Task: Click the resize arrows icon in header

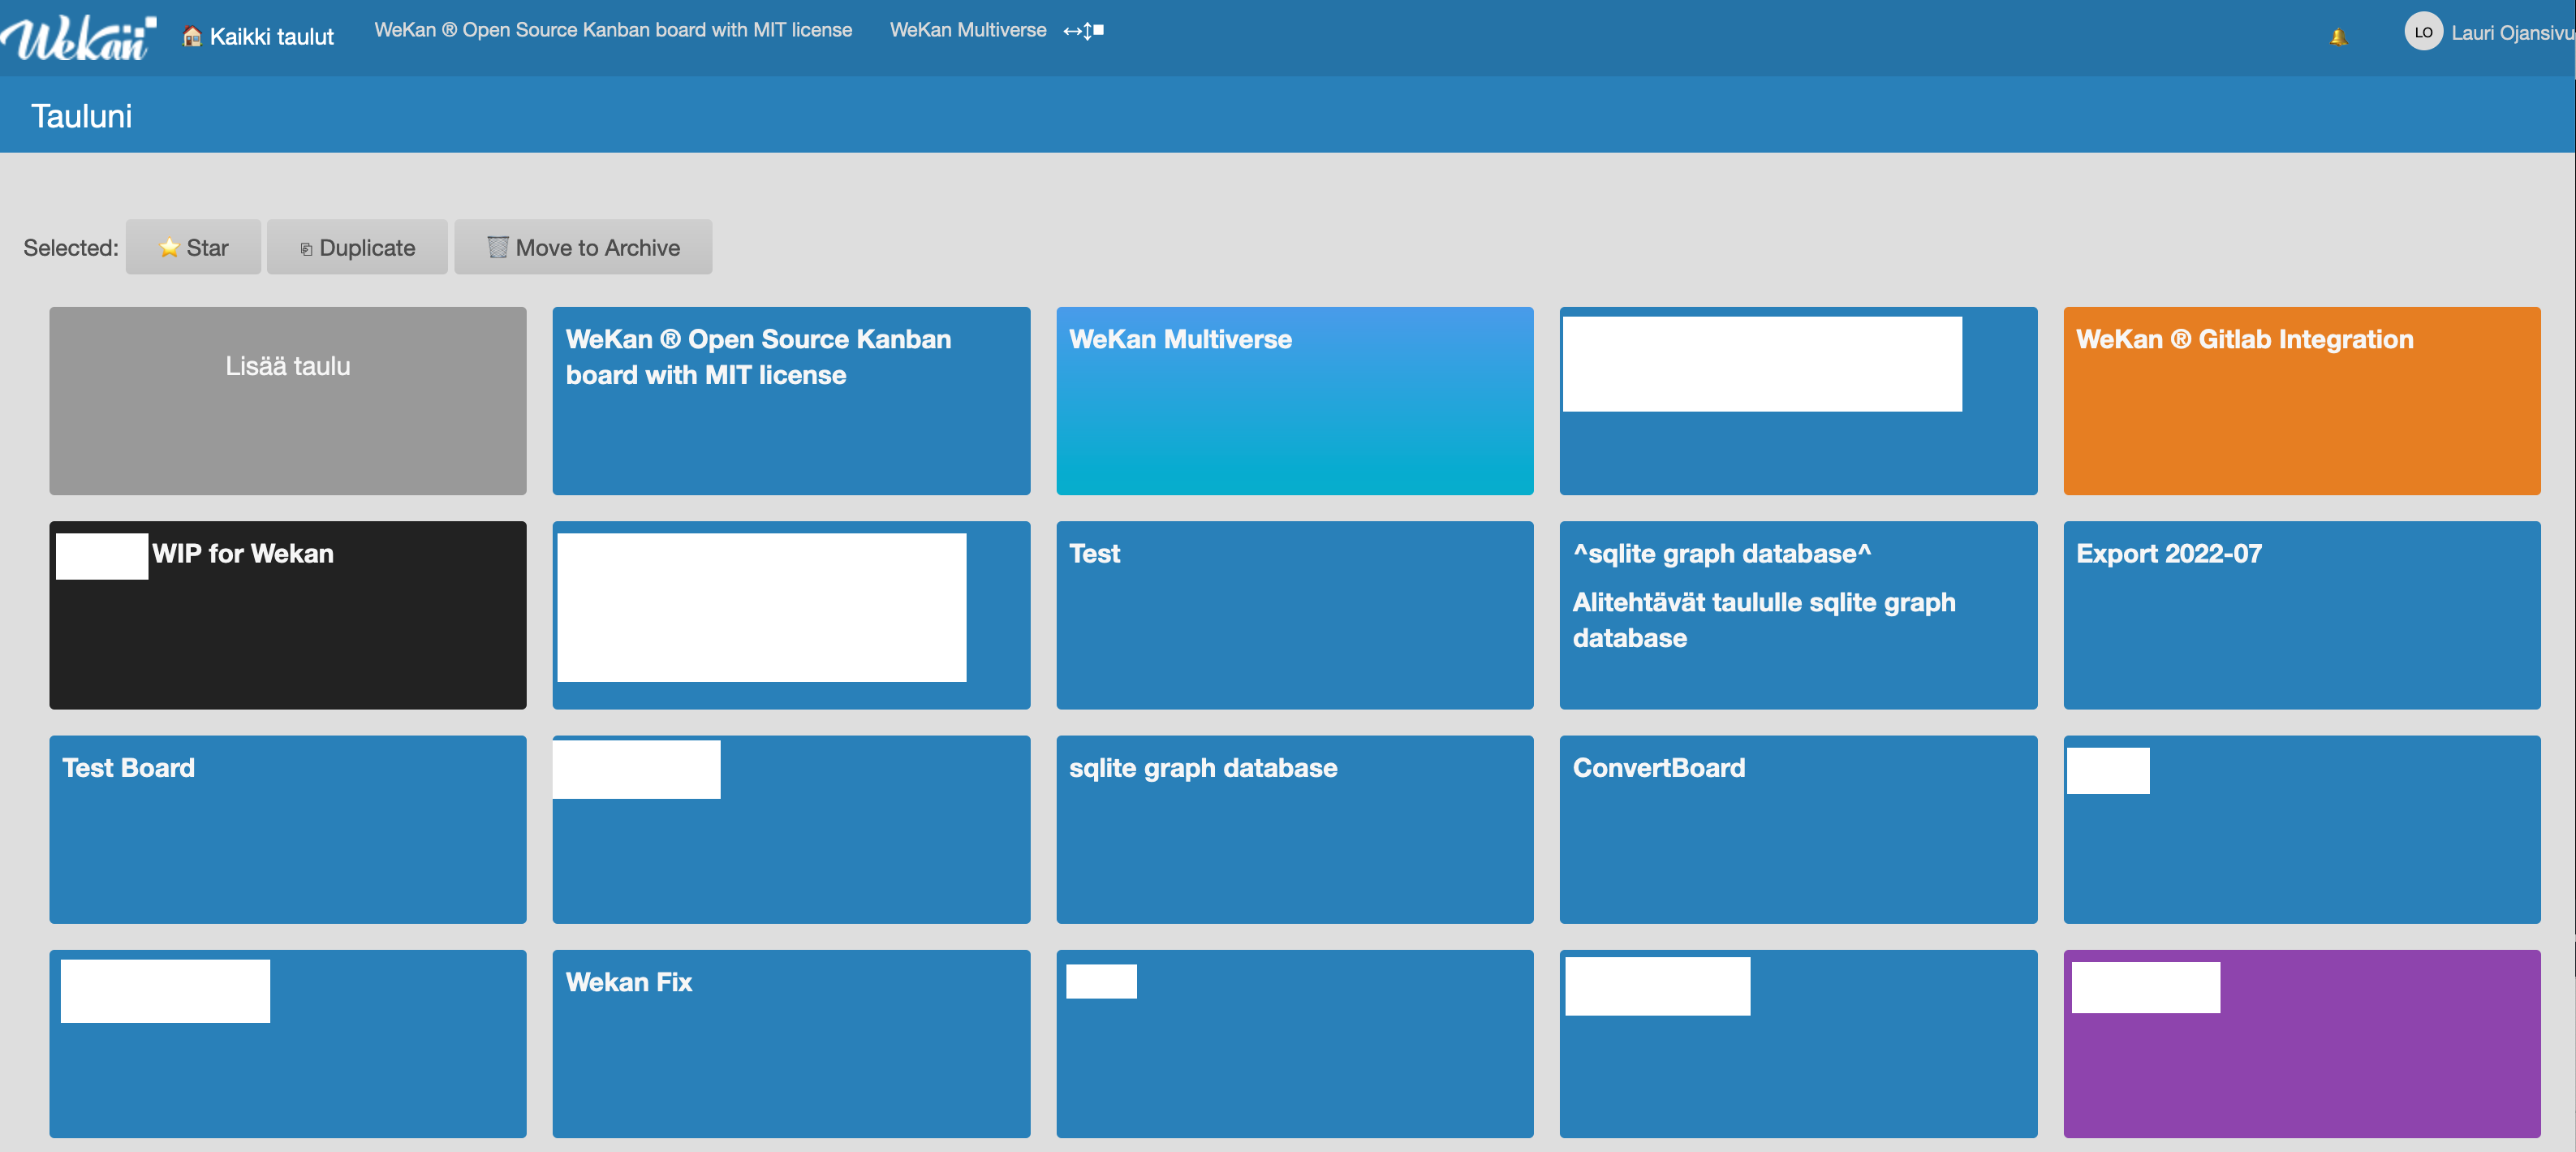Action: 1083,31
